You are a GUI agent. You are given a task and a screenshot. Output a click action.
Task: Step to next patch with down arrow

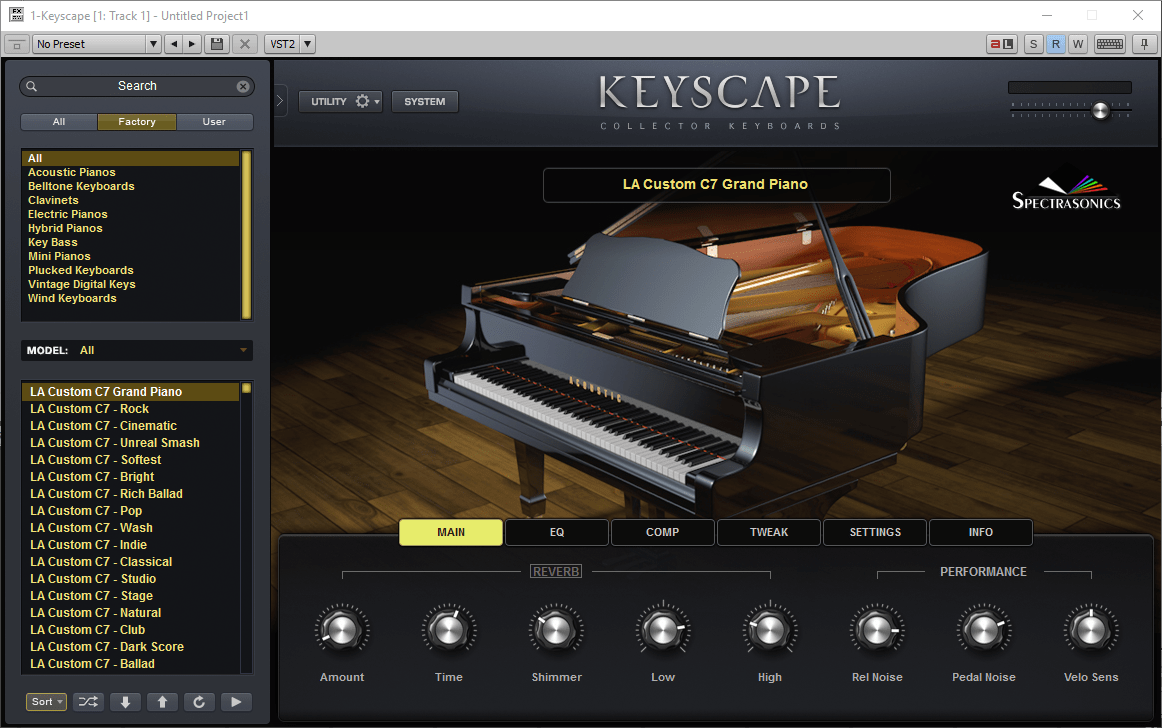[x=125, y=701]
